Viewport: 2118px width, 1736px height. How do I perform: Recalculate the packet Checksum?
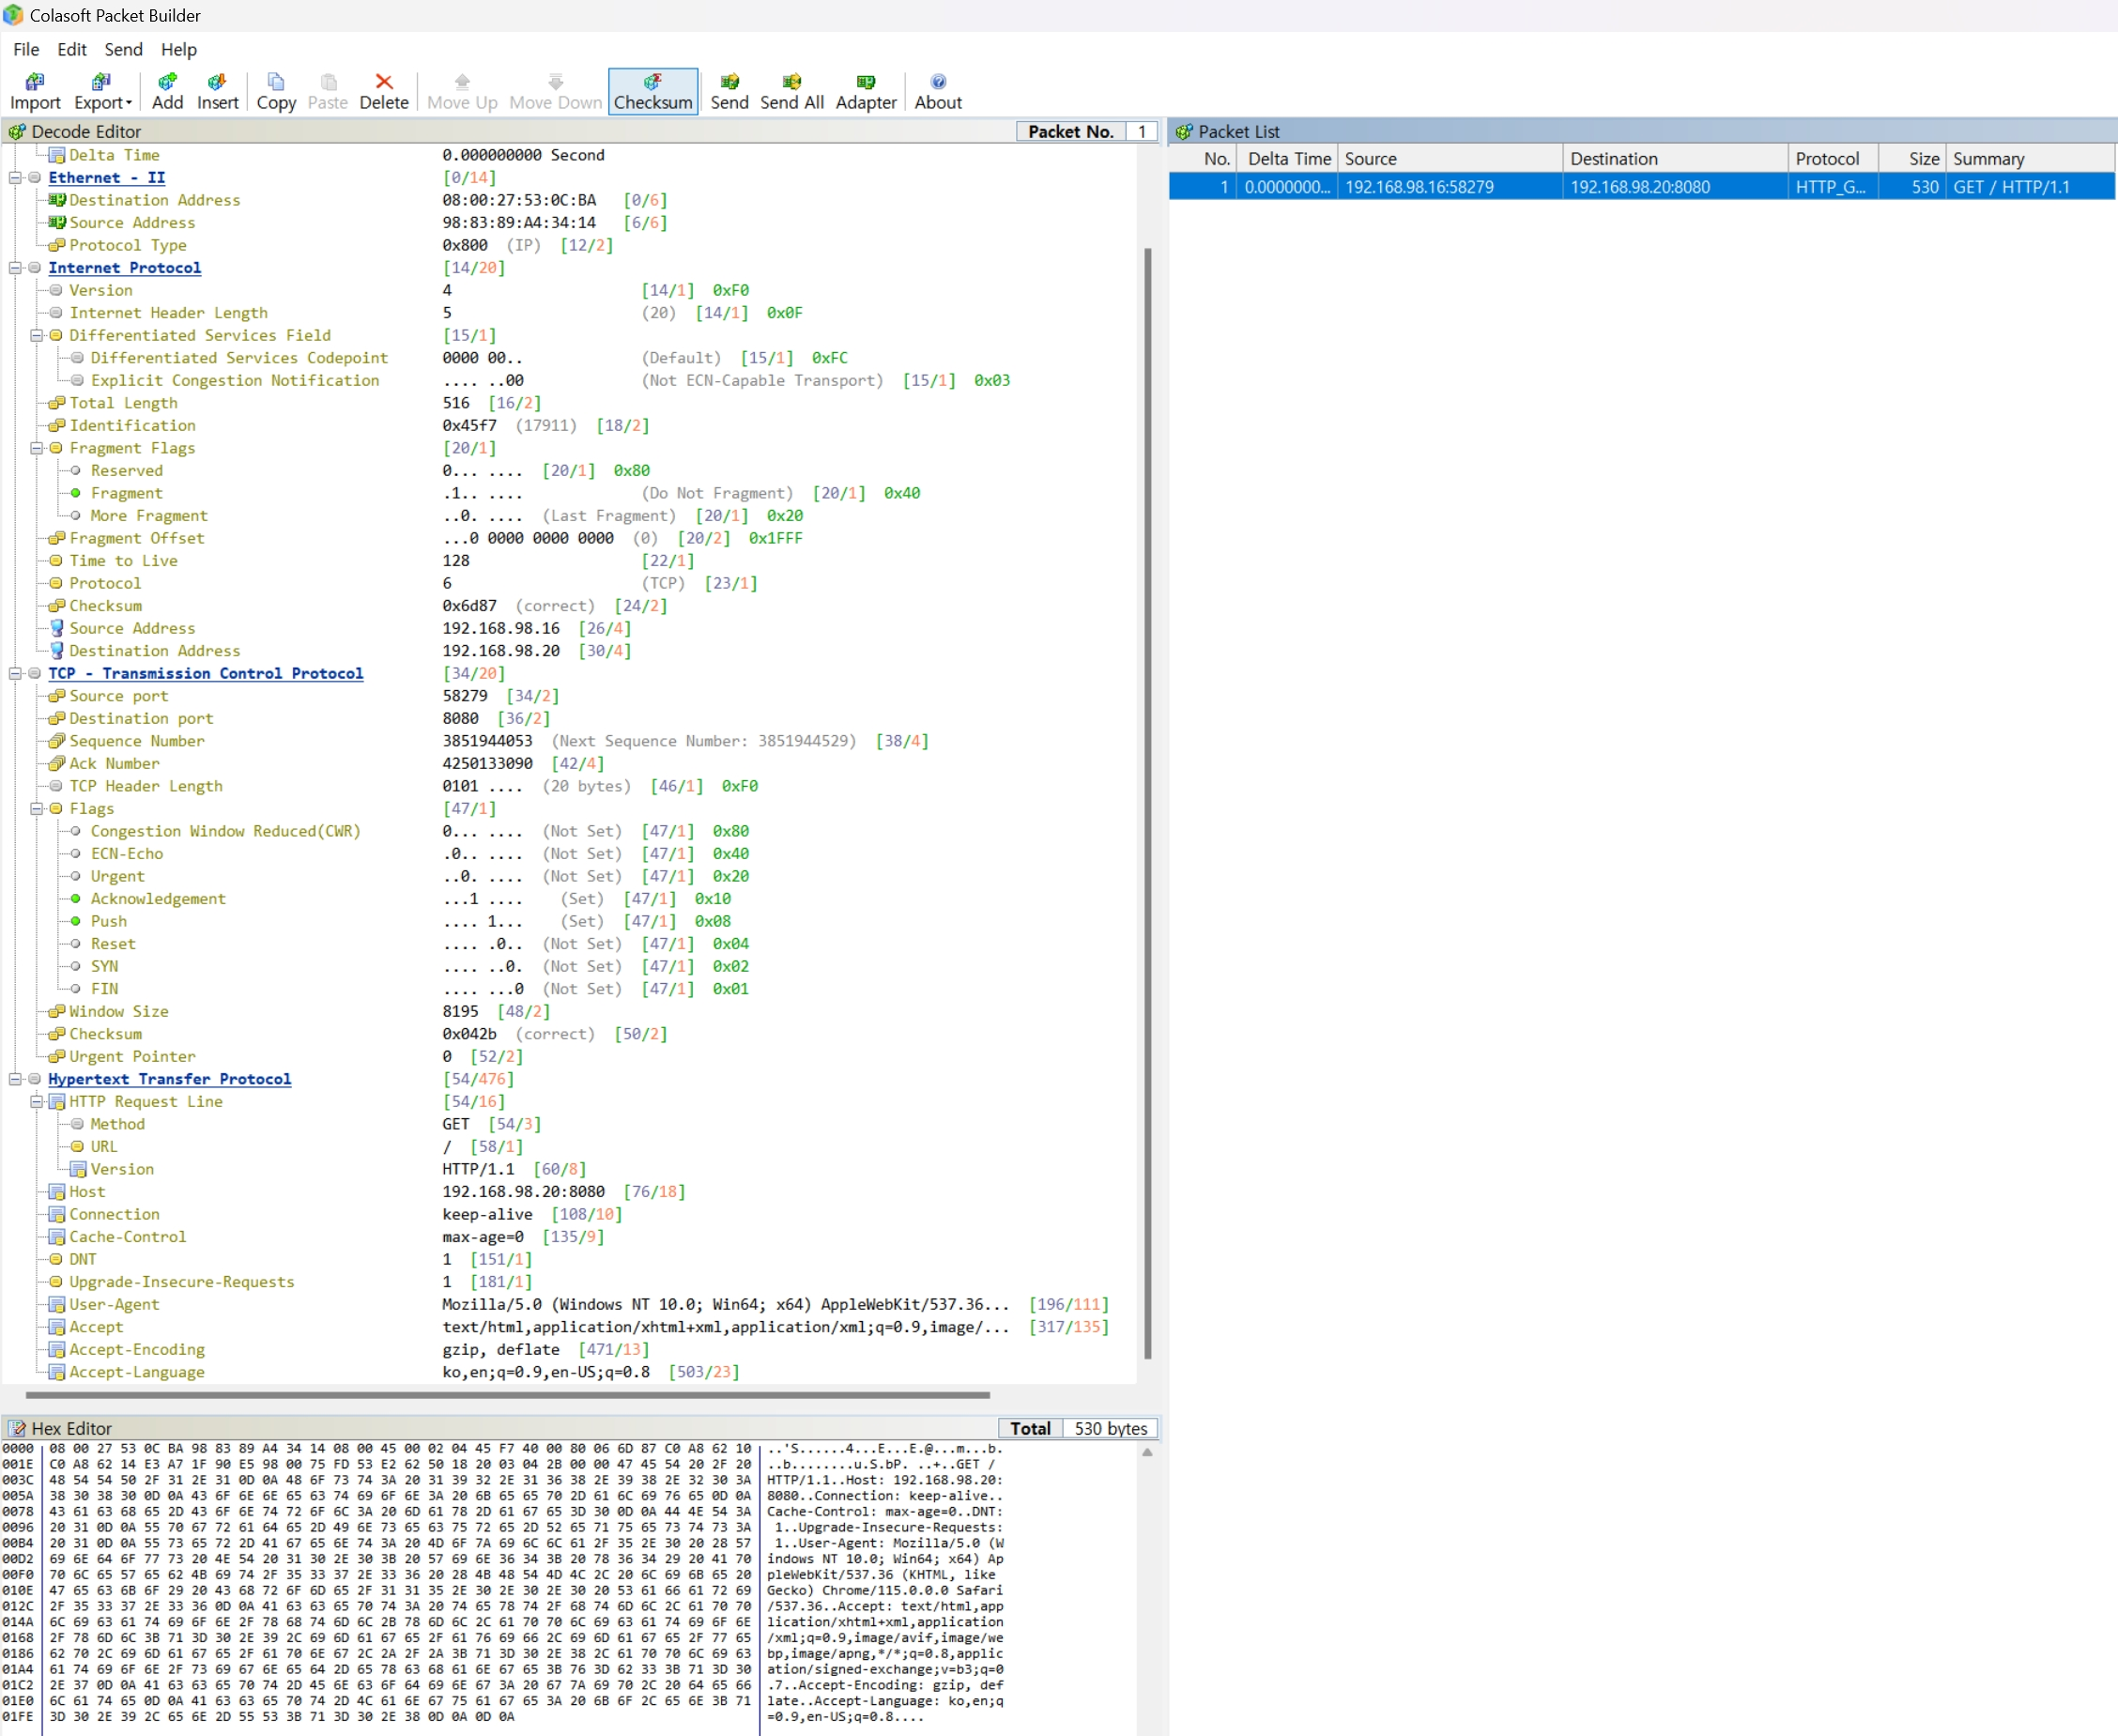click(x=653, y=91)
